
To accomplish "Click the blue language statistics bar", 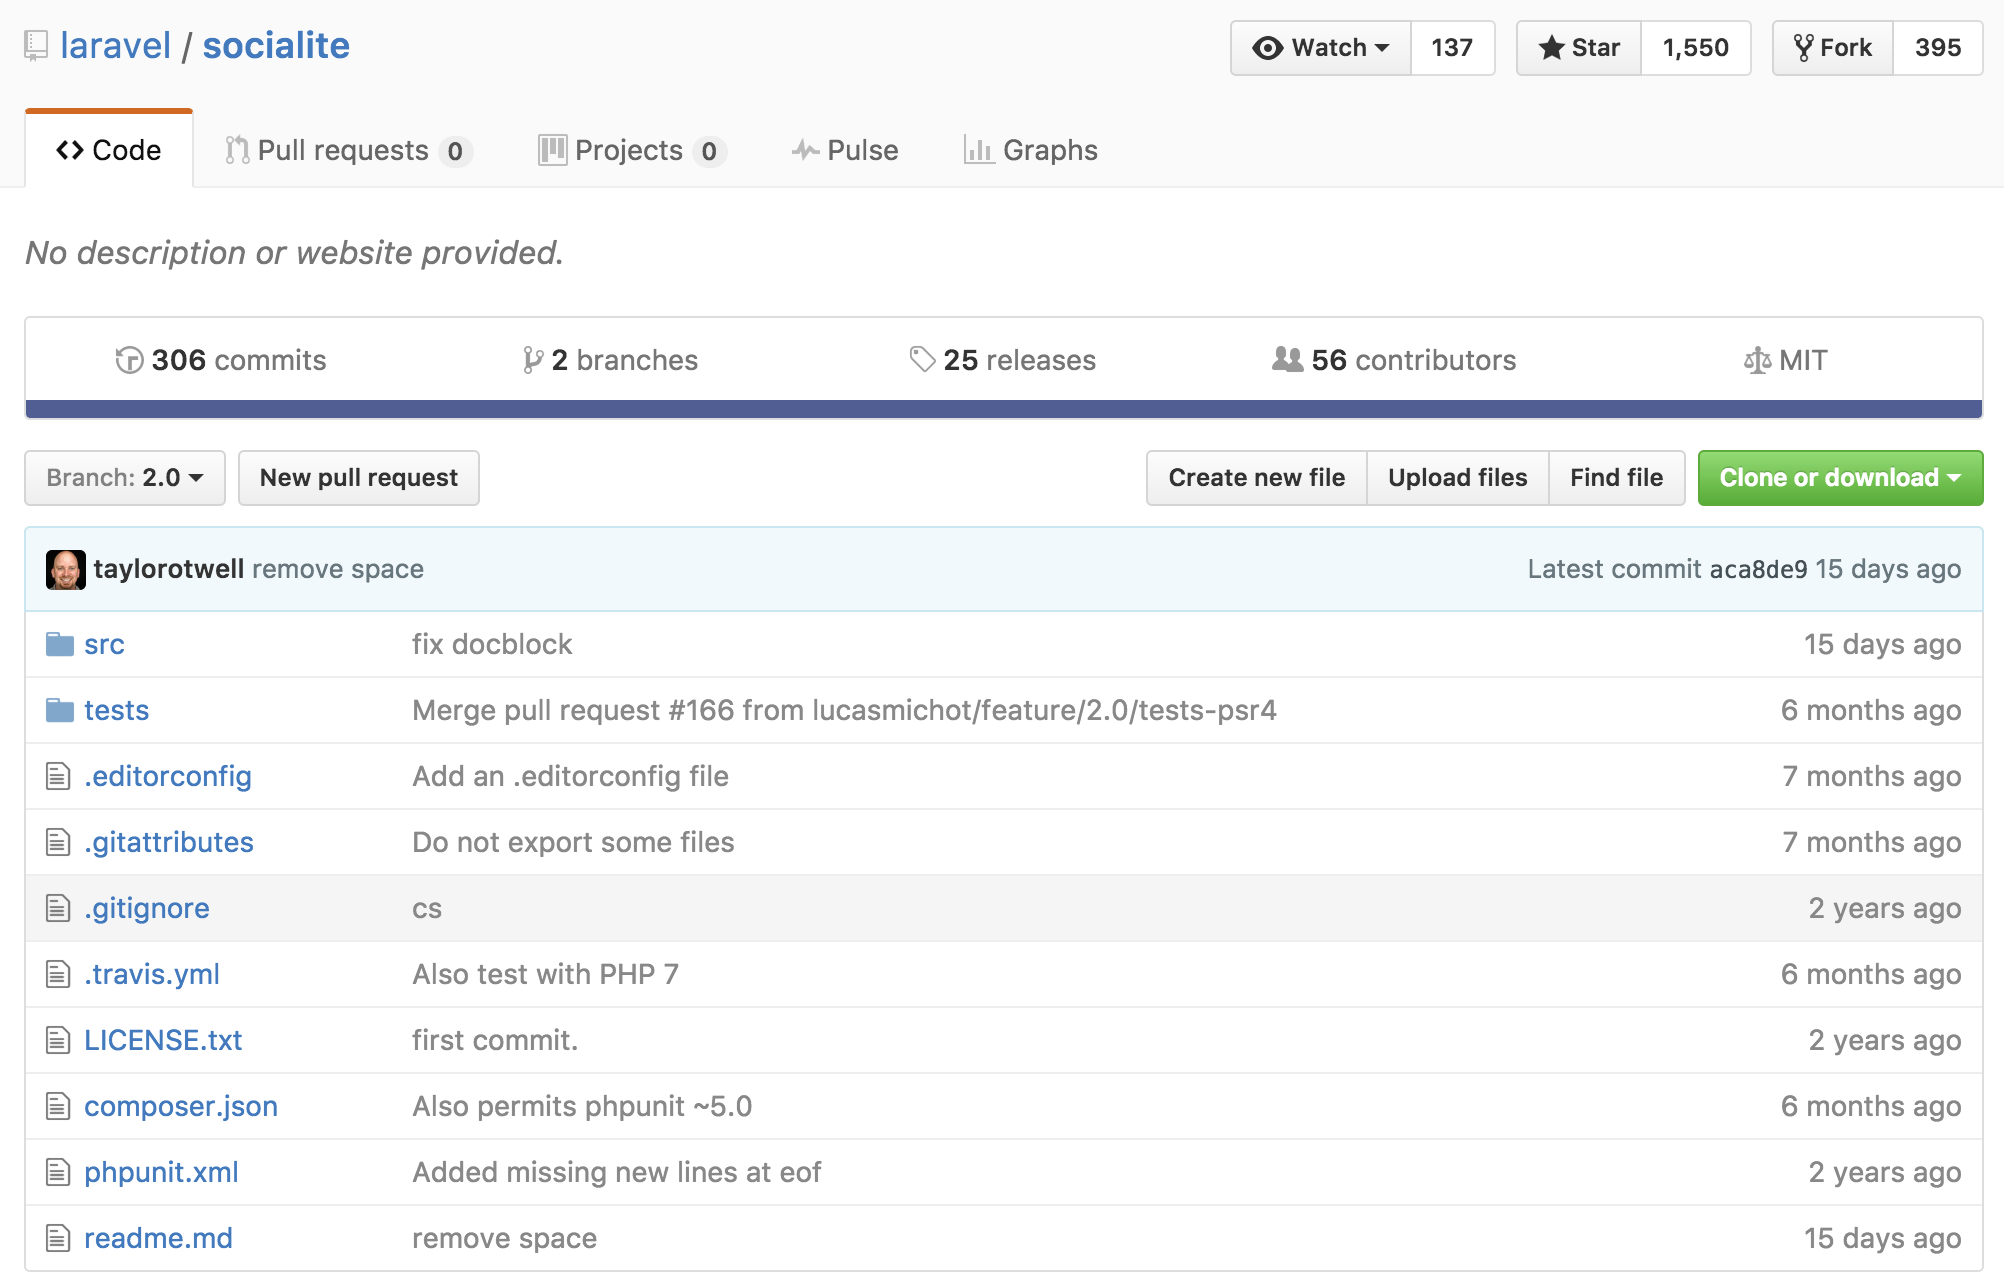I will tap(1003, 409).
